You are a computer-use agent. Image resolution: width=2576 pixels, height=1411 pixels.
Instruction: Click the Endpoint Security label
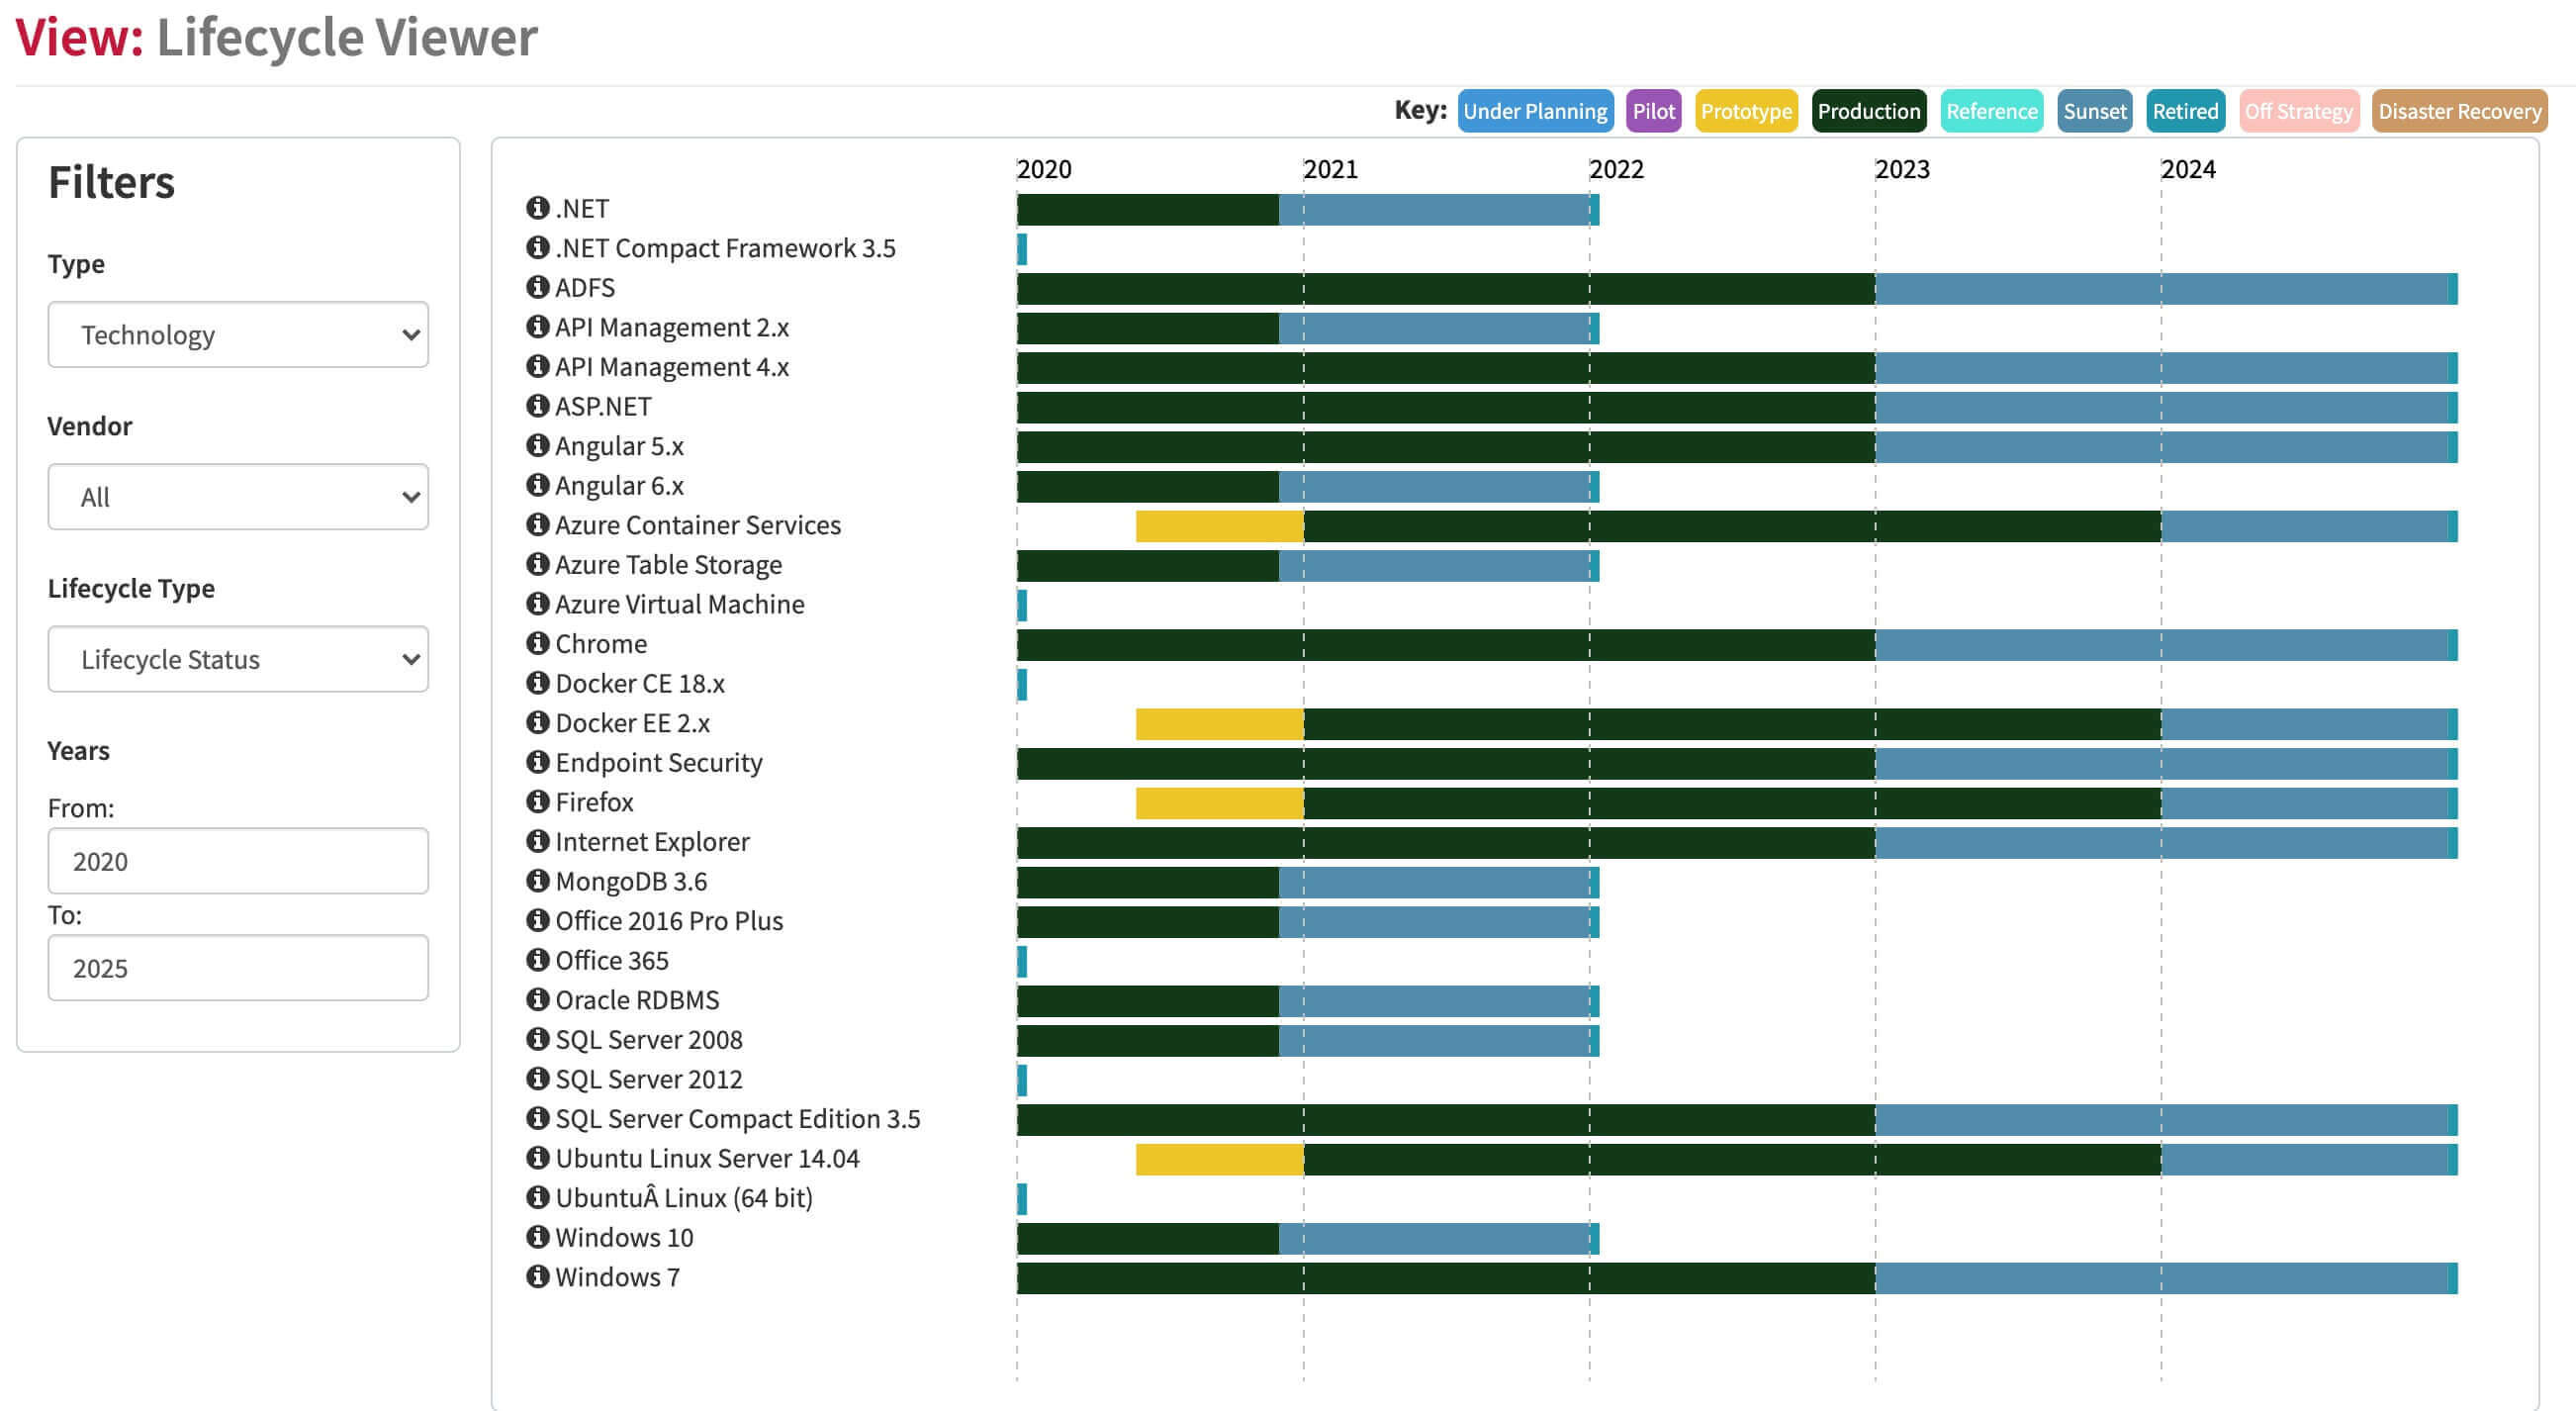659,763
